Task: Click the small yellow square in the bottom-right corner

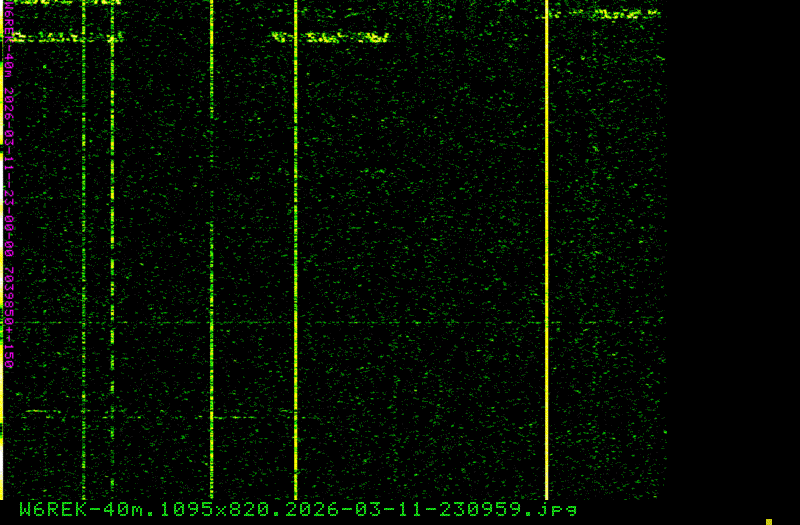Action: (769, 521)
